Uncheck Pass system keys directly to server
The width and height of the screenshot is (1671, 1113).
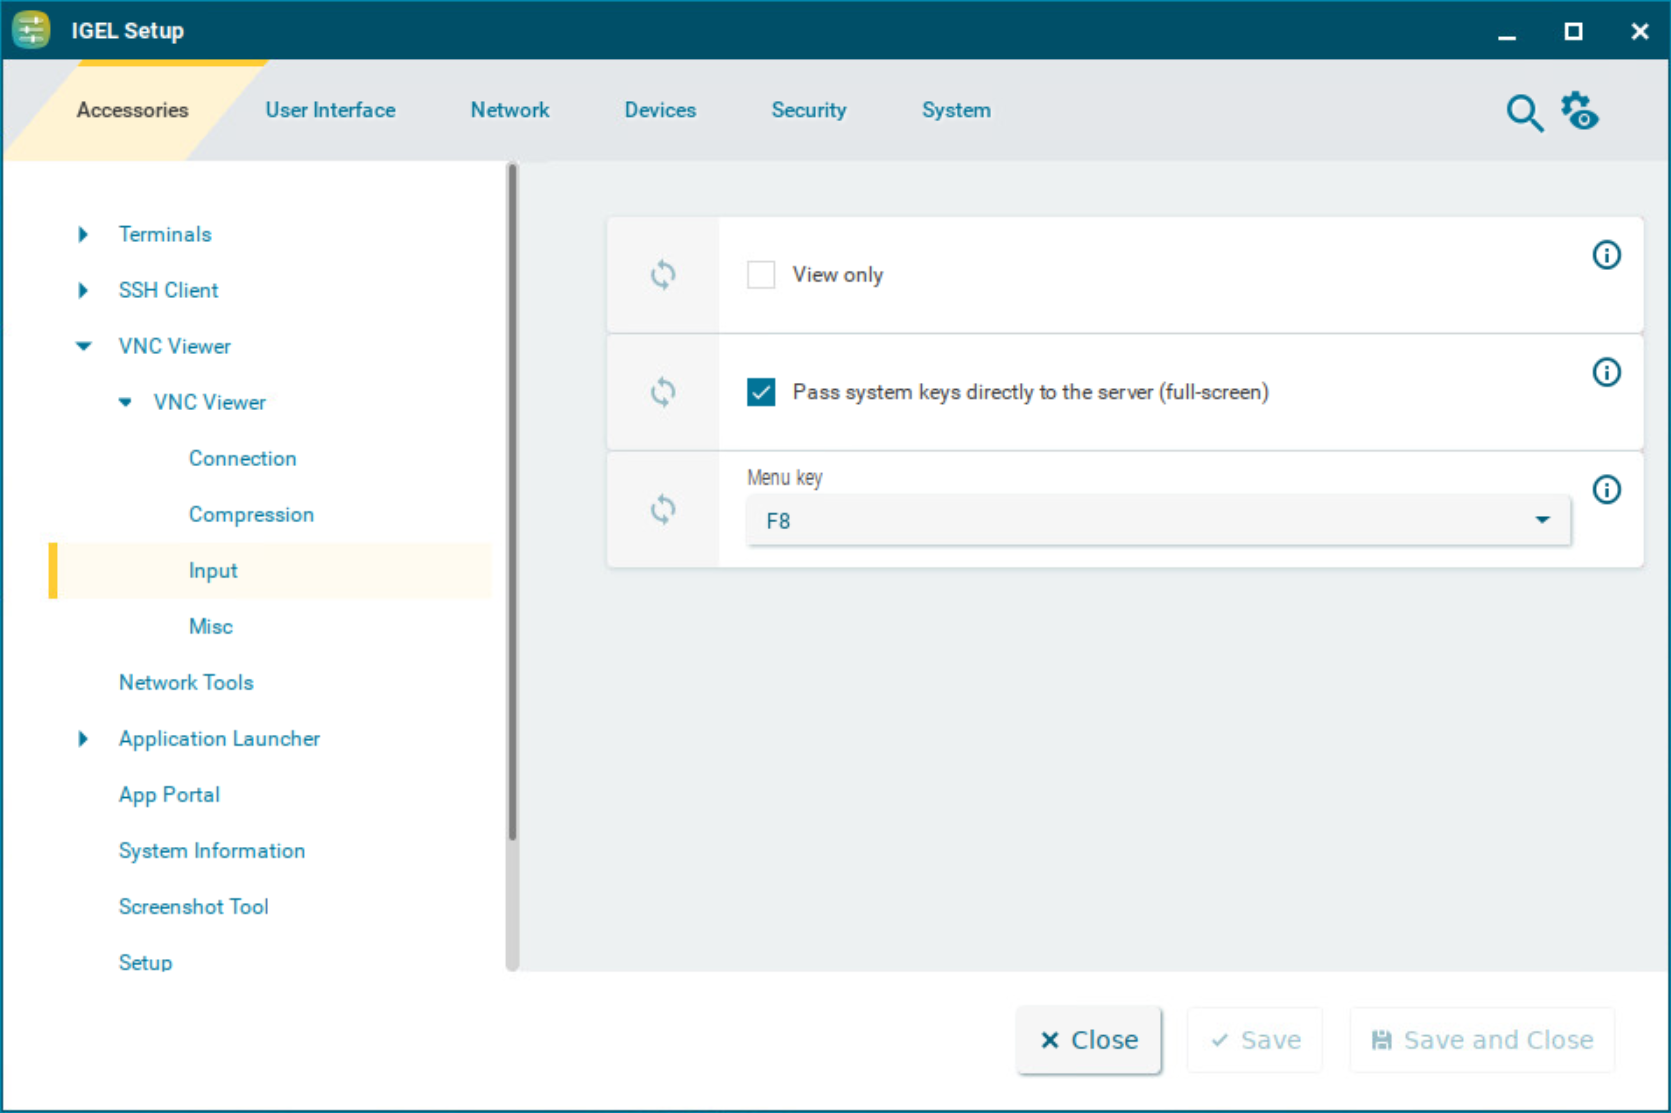[x=761, y=392]
